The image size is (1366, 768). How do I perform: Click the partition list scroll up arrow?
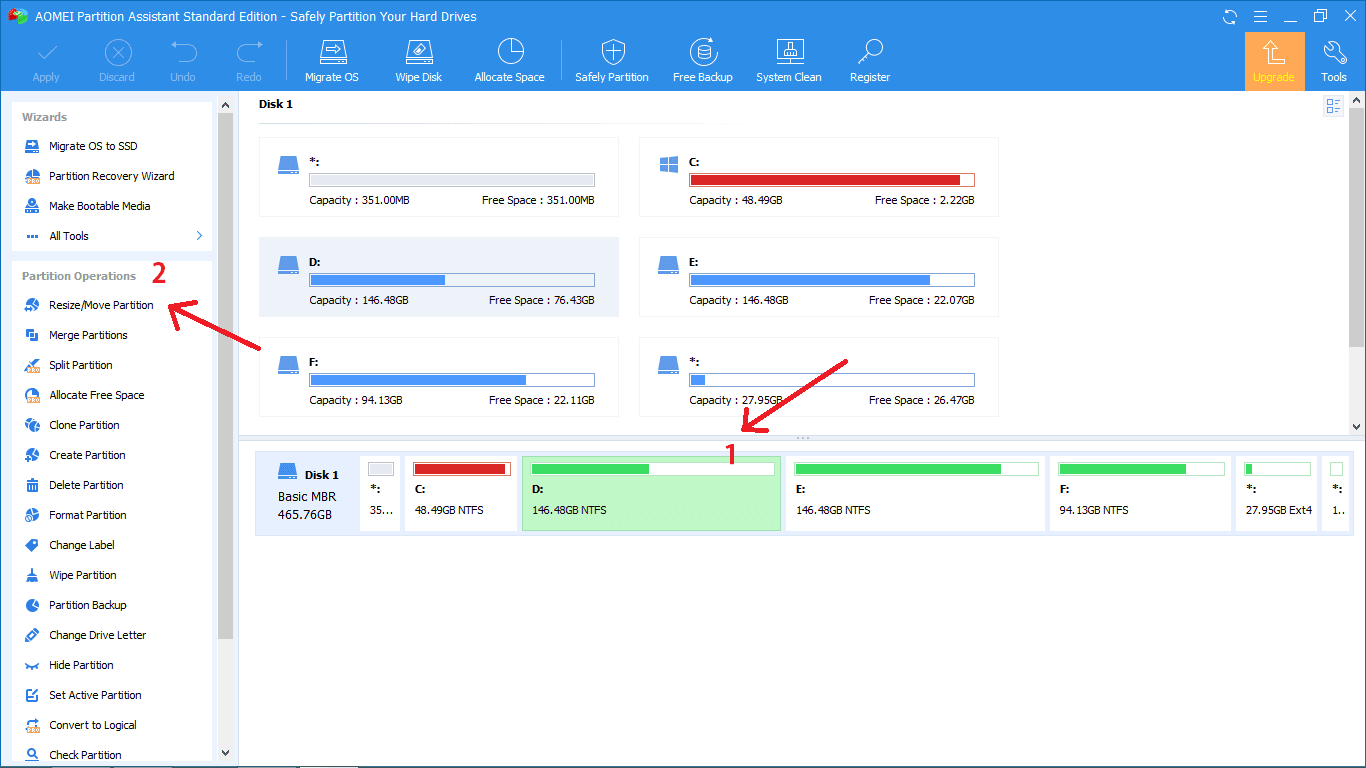tap(1357, 100)
